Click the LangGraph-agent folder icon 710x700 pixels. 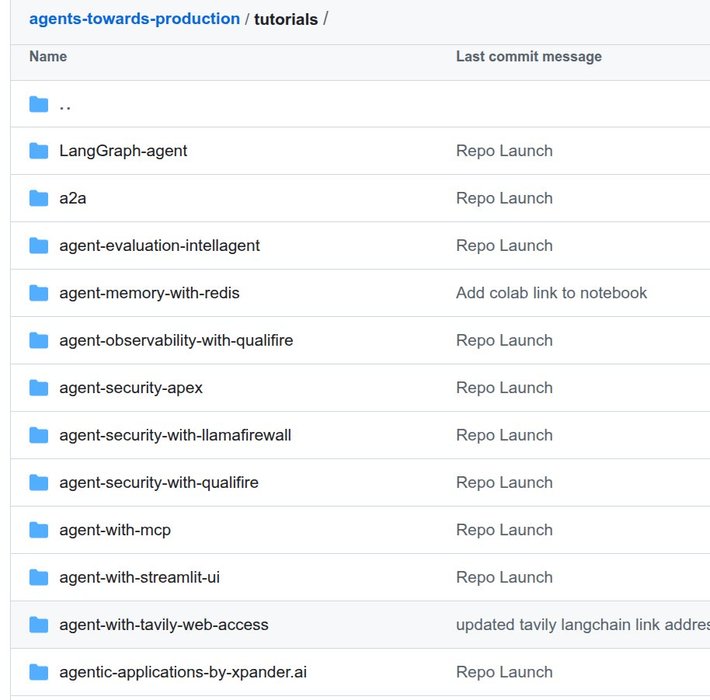38,151
